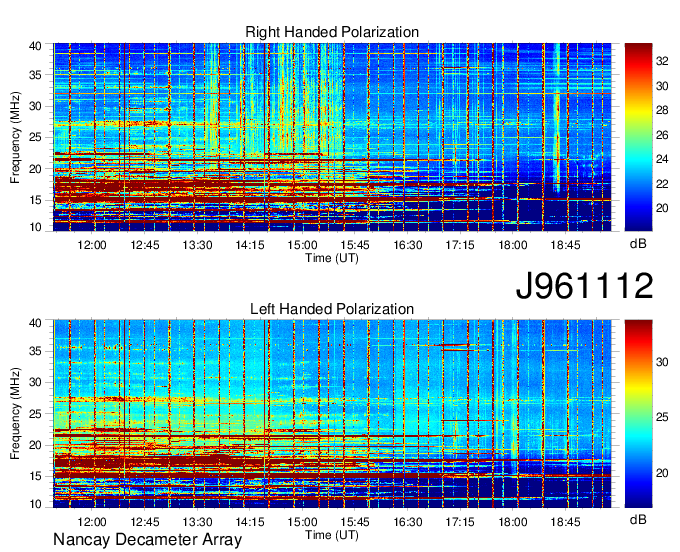
Task: Click the 32 value on upper color bar
Action: 662,62
